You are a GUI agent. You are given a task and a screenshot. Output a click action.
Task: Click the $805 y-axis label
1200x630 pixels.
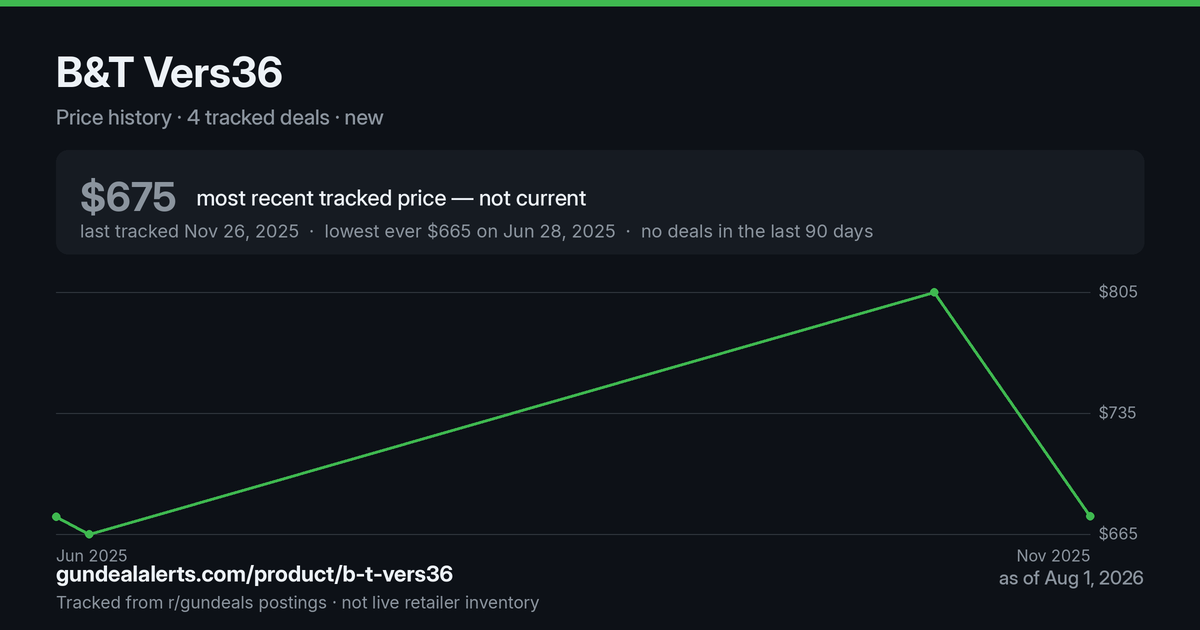tap(1118, 292)
